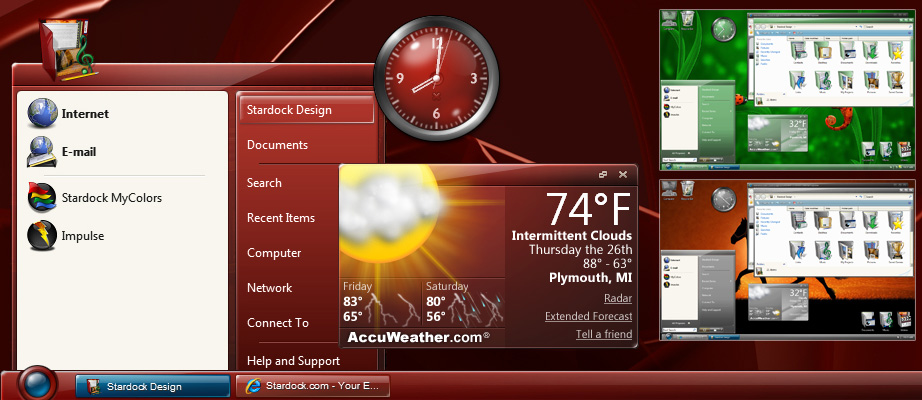Open Documents from start menu

click(277, 145)
